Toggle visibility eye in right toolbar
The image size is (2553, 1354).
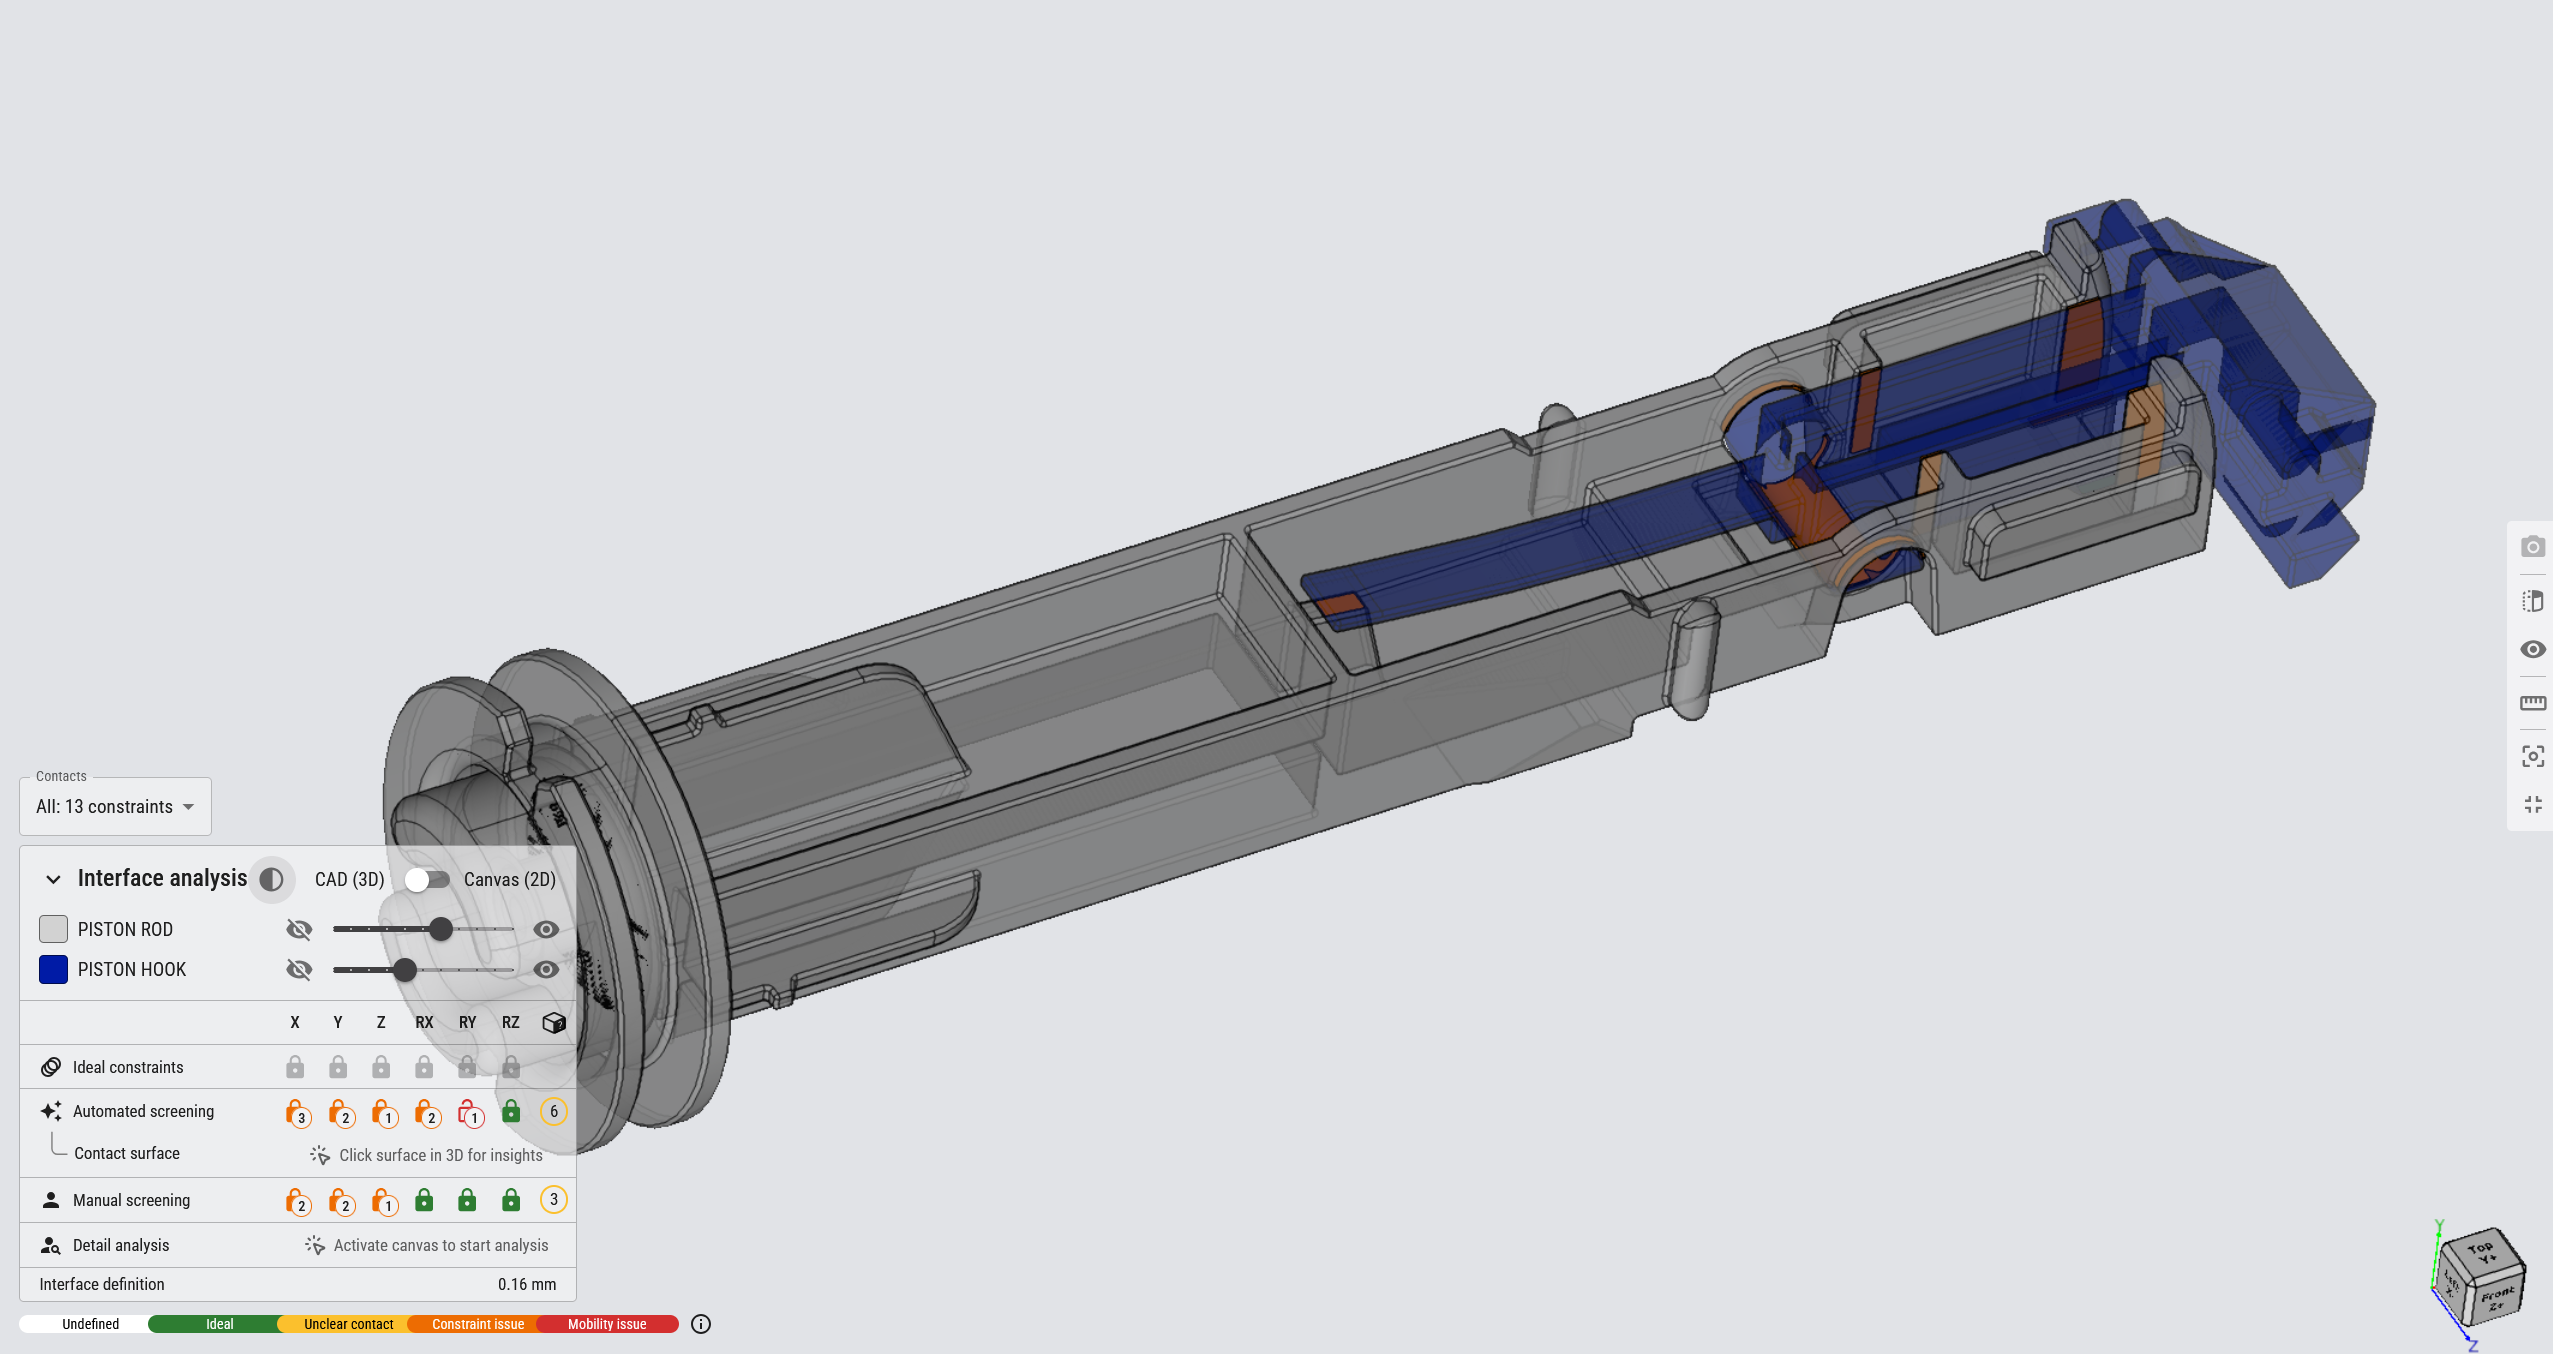coord(2532,650)
